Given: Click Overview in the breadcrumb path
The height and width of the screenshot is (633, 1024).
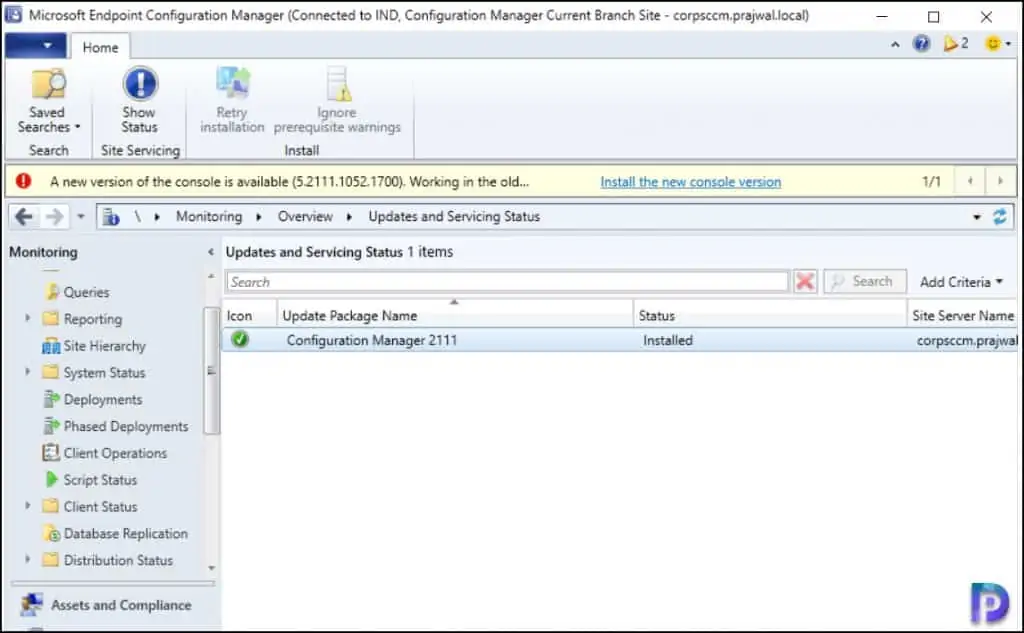Looking at the screenshot, I should pyautogui.click(x=305, y=216).
